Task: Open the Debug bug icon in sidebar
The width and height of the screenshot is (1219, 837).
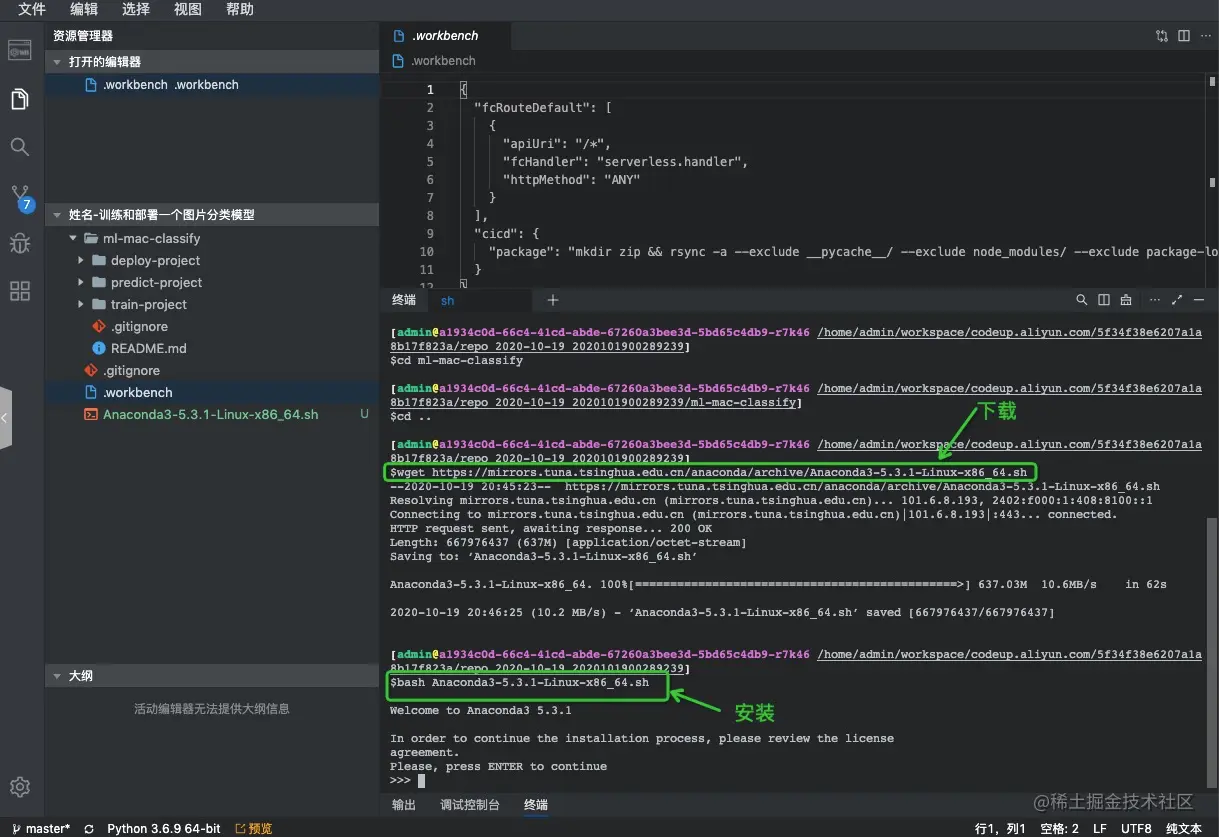Action: 19,243
